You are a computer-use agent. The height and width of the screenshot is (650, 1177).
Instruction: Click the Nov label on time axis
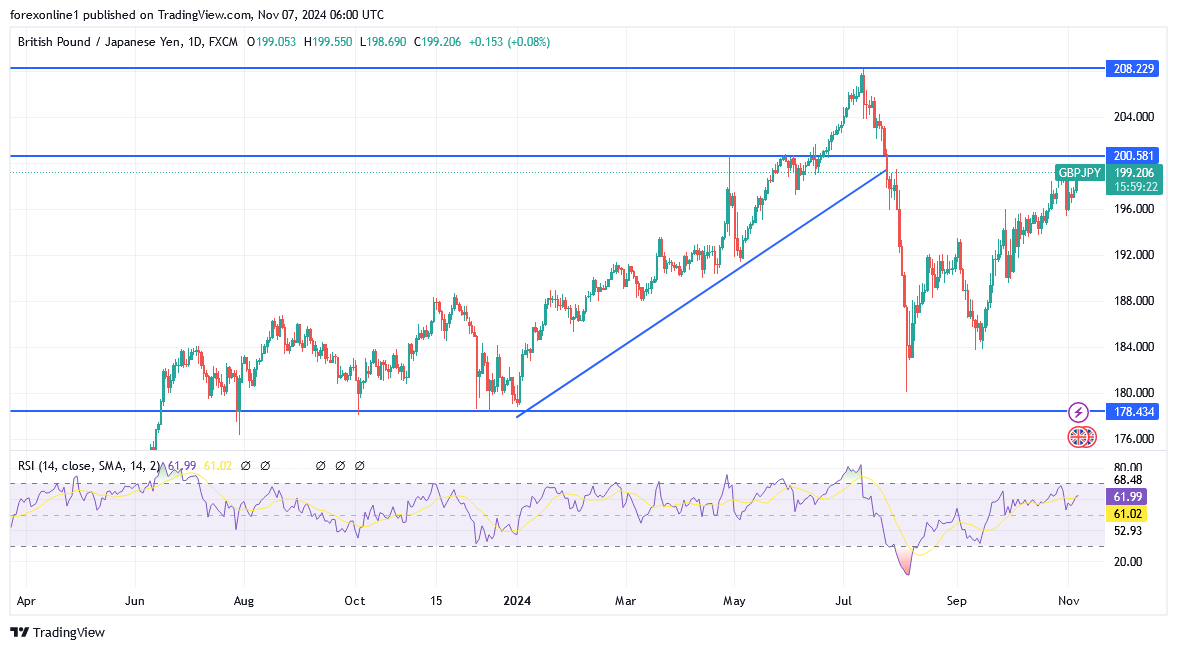point(1069,601)
